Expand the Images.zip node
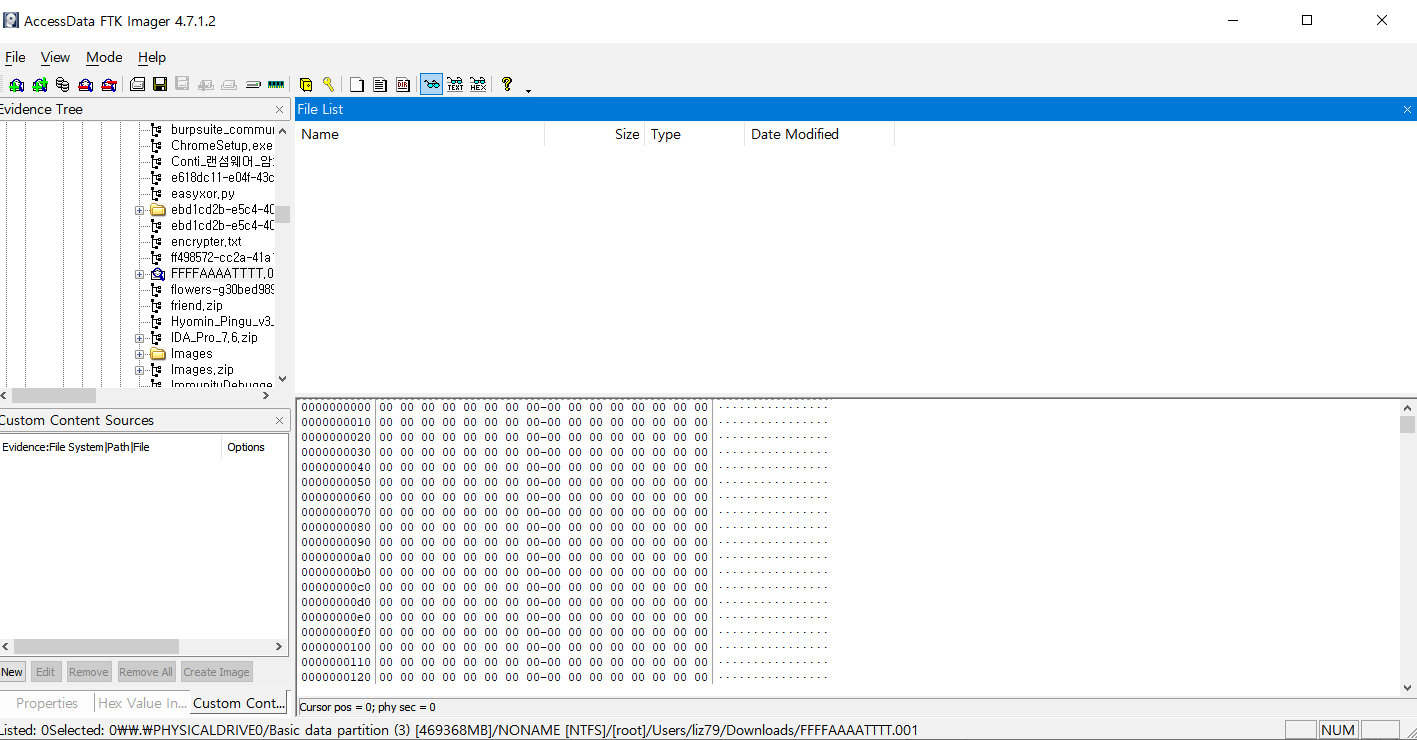Image resolution: width=1417 pixels, height=740 pixels. click(140, 370)
